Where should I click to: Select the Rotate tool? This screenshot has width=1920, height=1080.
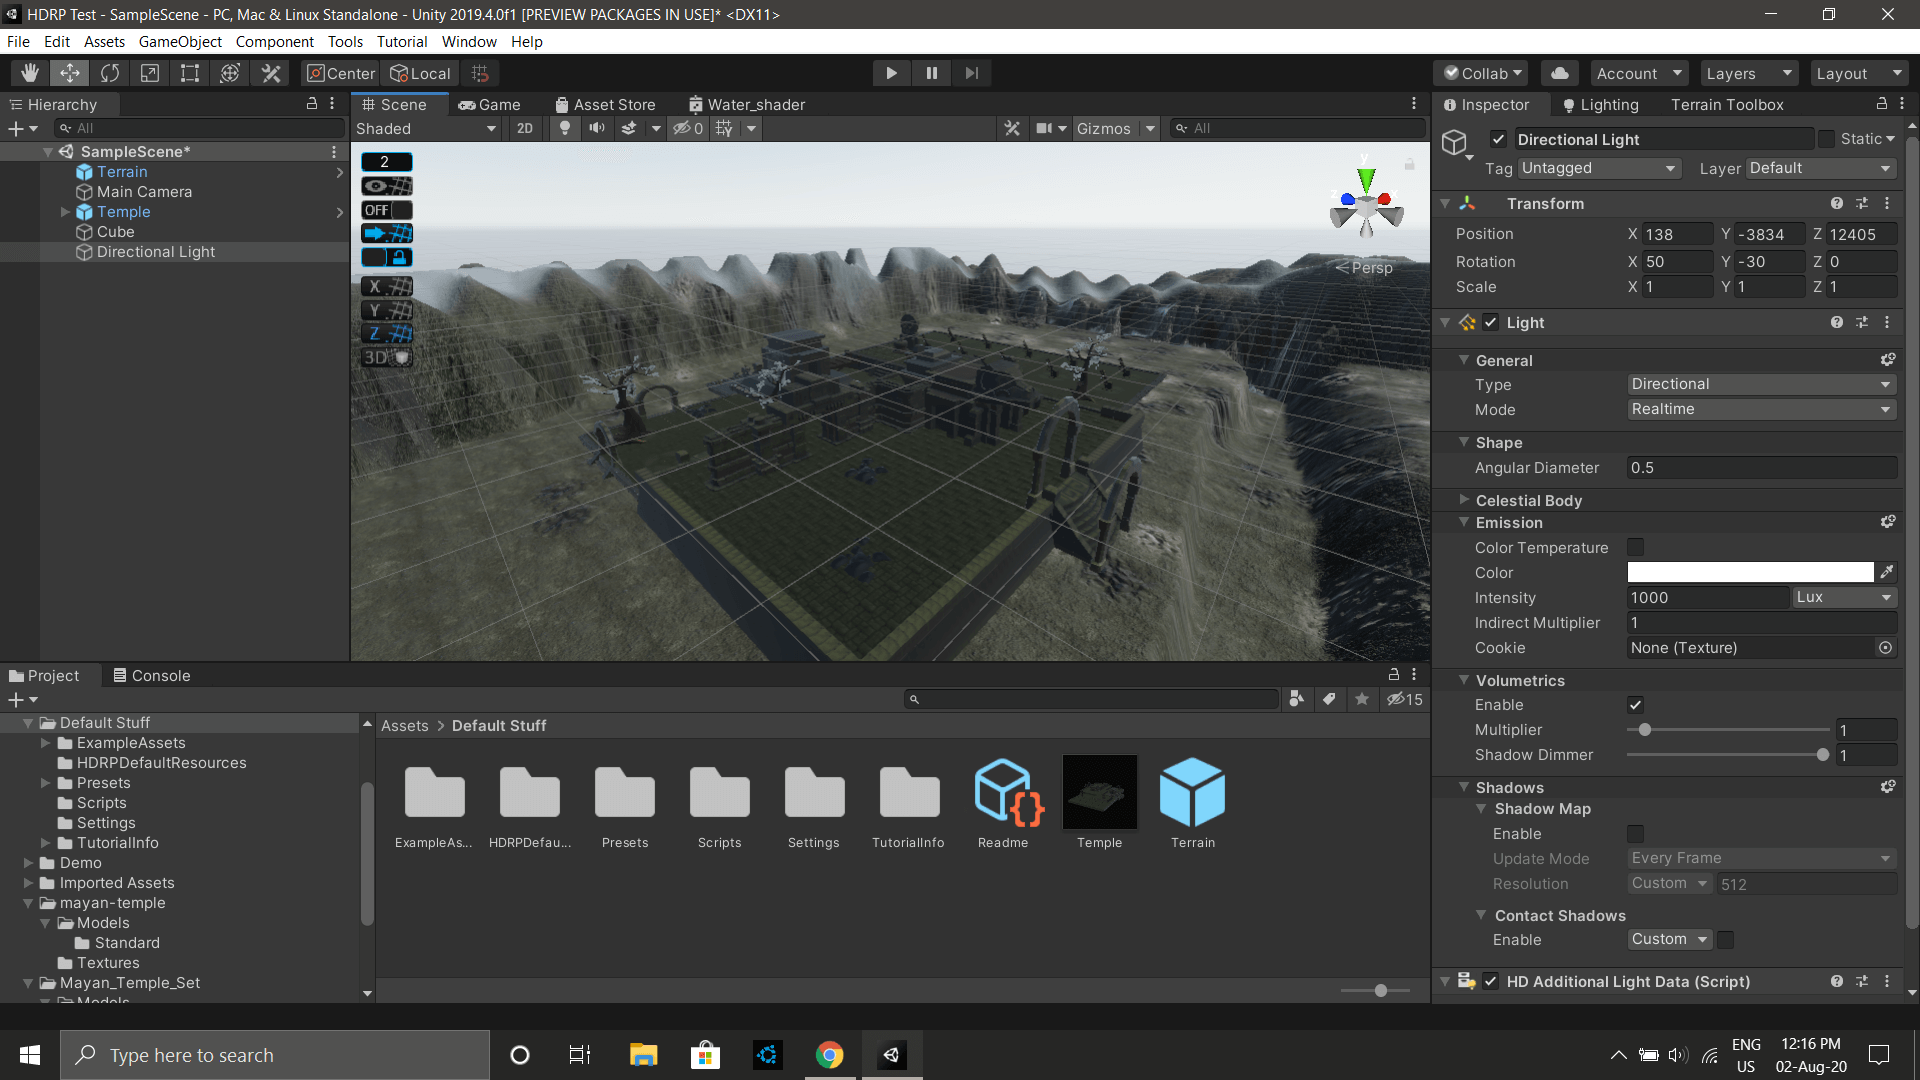pos(110,73)
